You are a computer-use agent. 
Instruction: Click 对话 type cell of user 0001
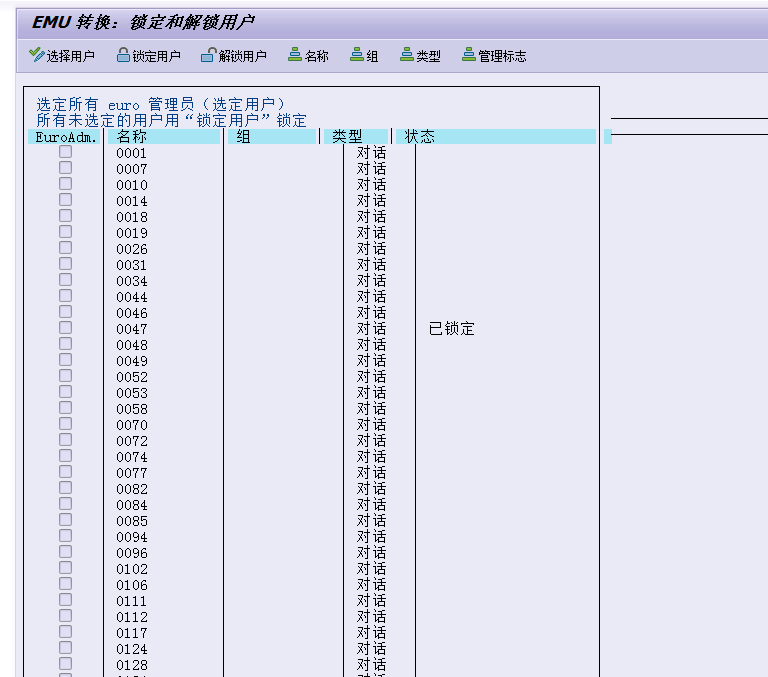(371, 153)
